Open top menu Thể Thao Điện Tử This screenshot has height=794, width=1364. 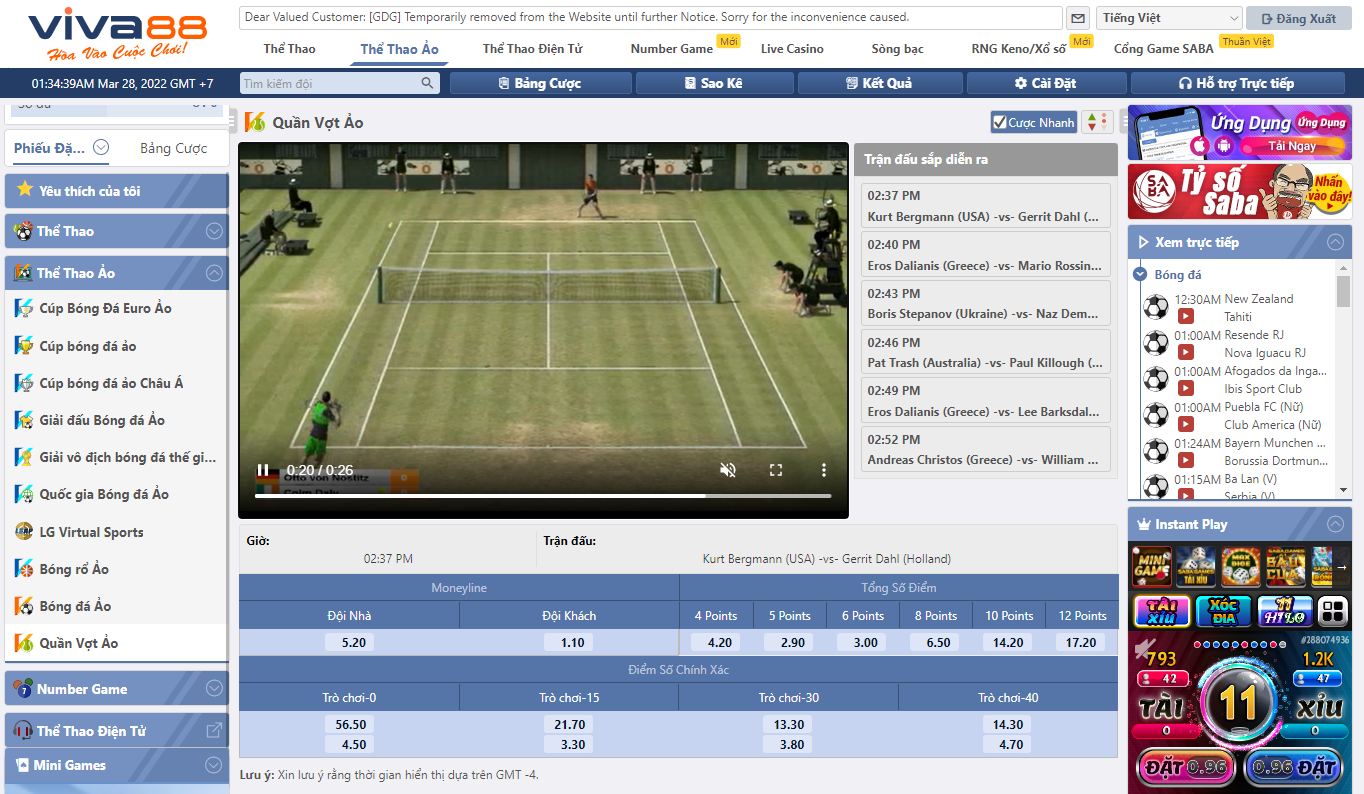532,48
